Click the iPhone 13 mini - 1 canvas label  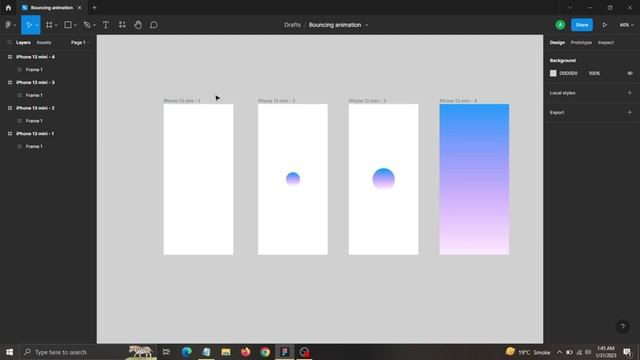(x=182, y=101)
